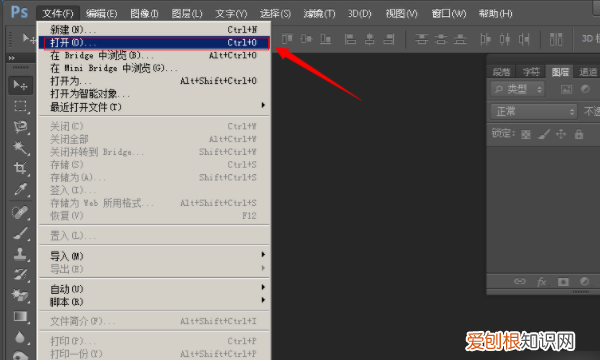Click distribute top edges icon

[421, 39]
